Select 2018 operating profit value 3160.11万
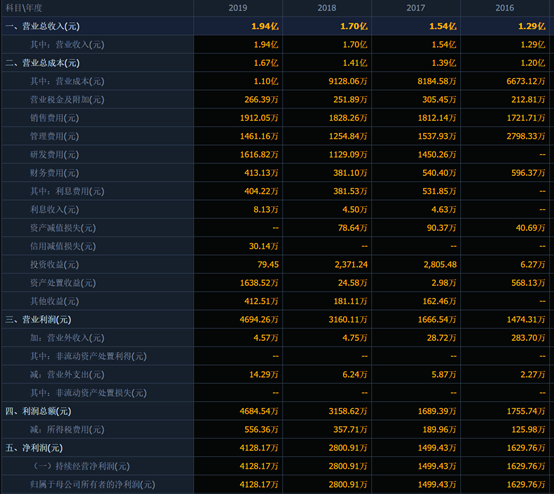The image size is (554, 494). (x=348, y=319)
